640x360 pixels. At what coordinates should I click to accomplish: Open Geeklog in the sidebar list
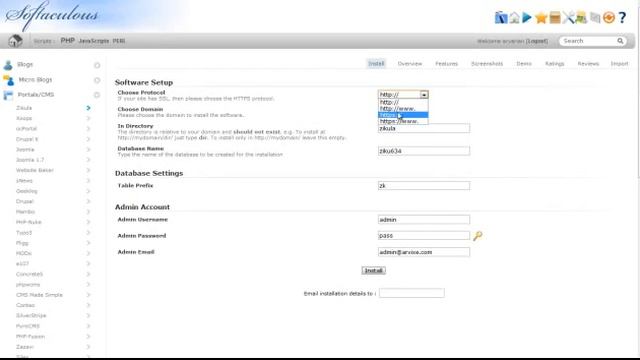(27, 191)
